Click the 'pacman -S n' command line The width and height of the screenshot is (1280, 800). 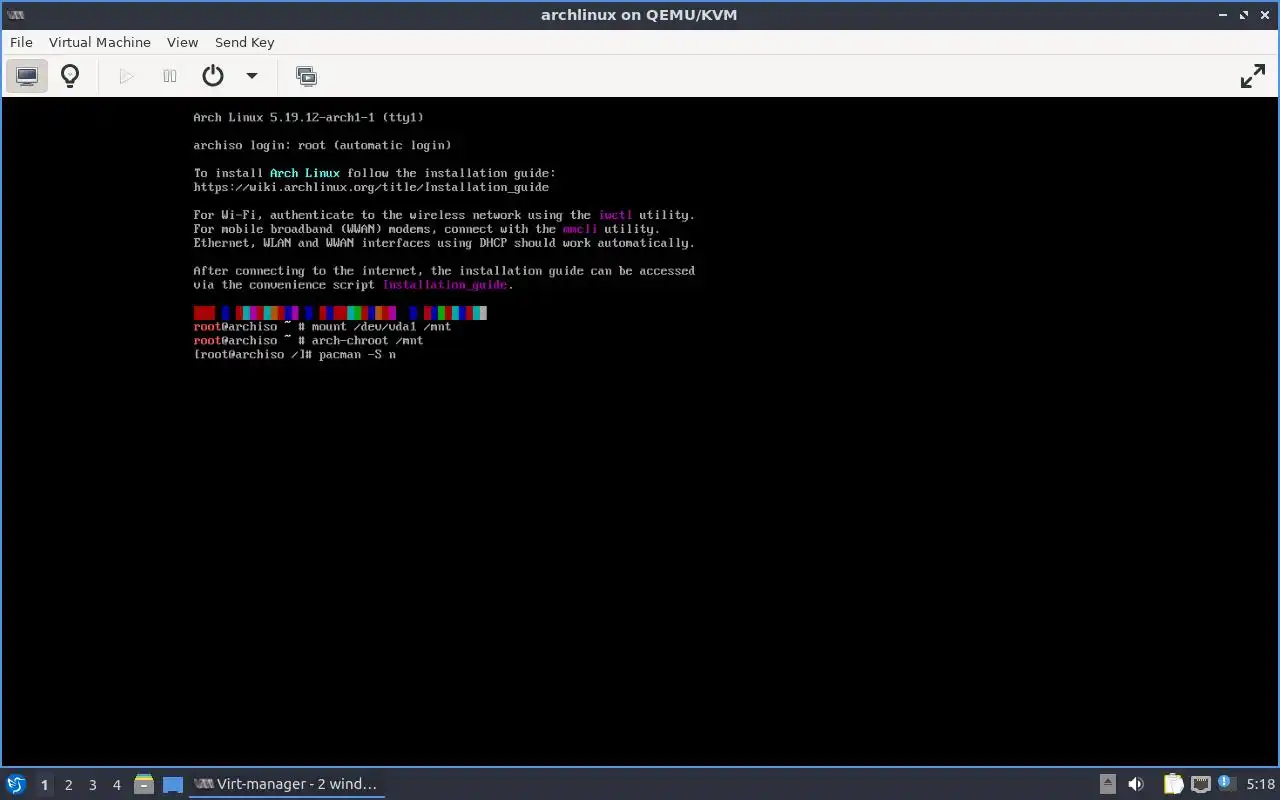point(295,355)
